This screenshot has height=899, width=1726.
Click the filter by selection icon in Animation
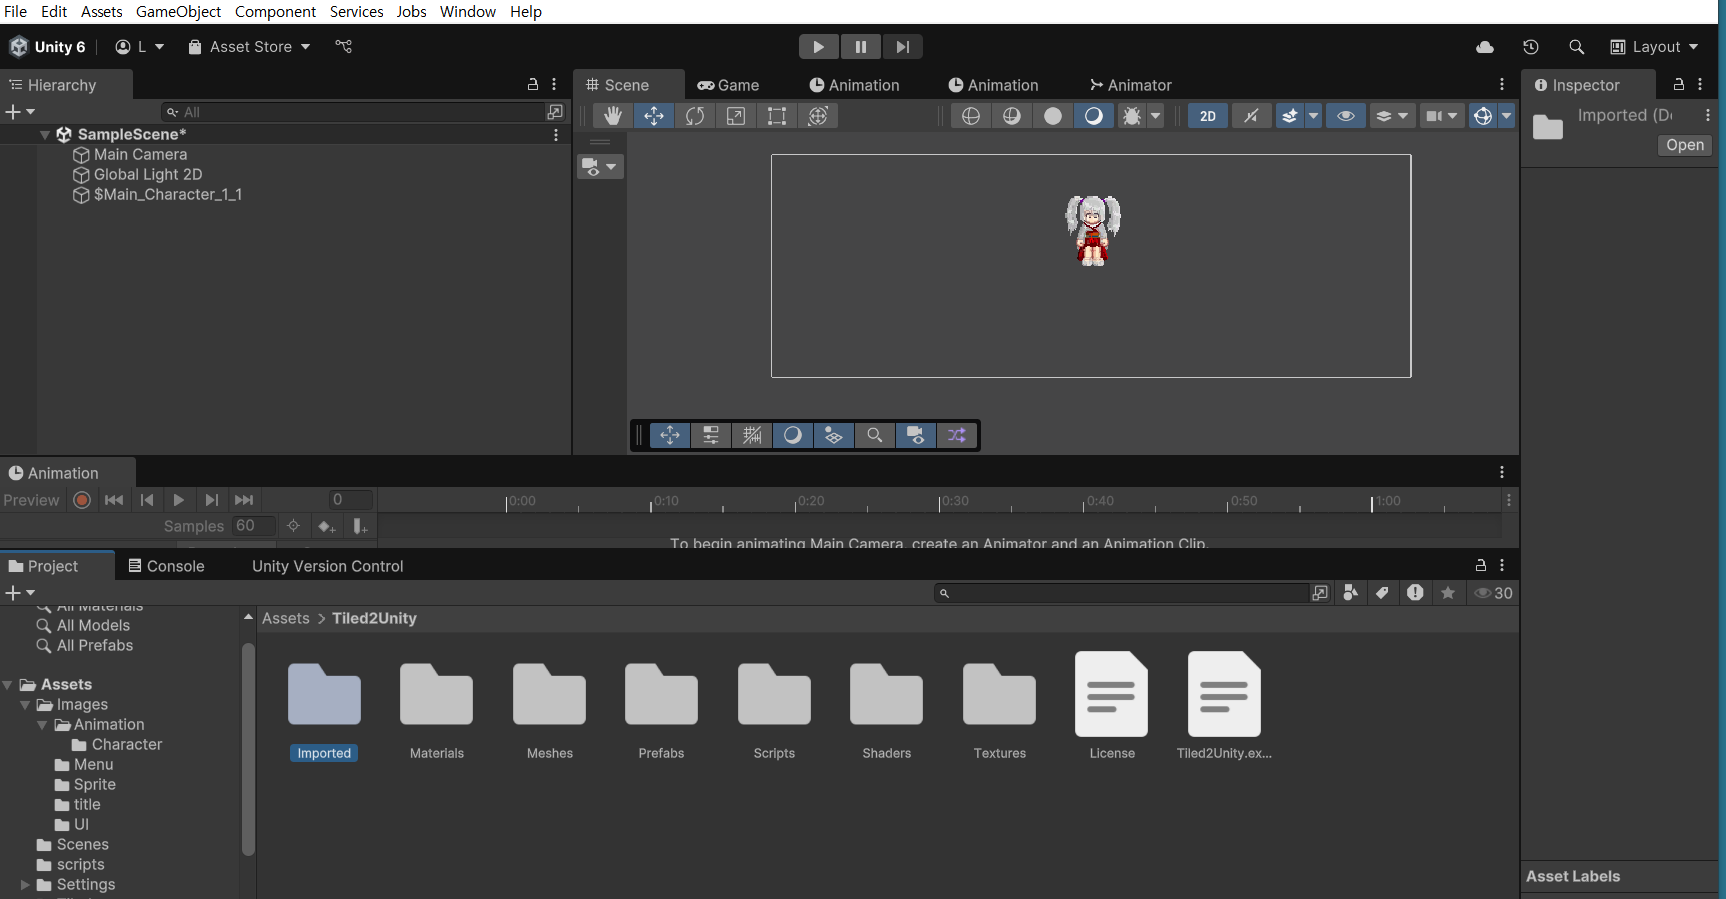[x=293, y=526]
